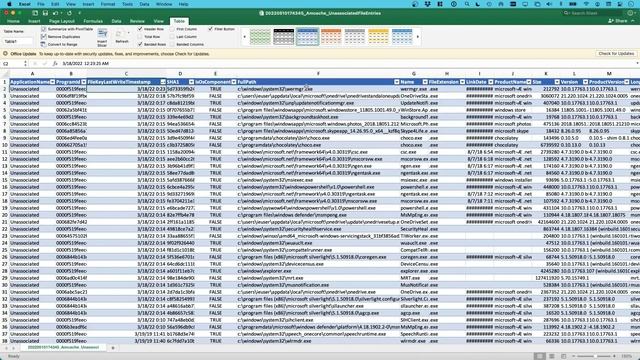The height and width of the screenshot is (360, 640).
Task: Click the Summarize with PivotTable icon
Action: click(x=44, y=29)
